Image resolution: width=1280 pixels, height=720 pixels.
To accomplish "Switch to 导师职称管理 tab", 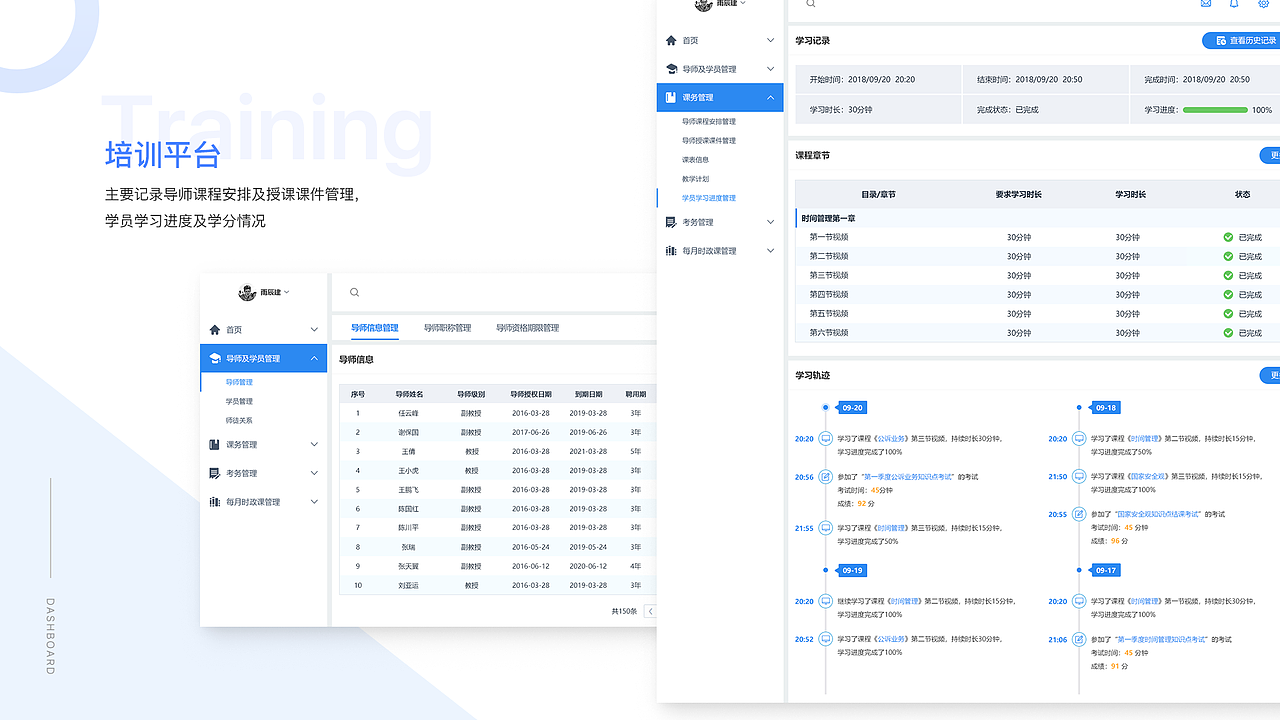I will tap(447, 328).
